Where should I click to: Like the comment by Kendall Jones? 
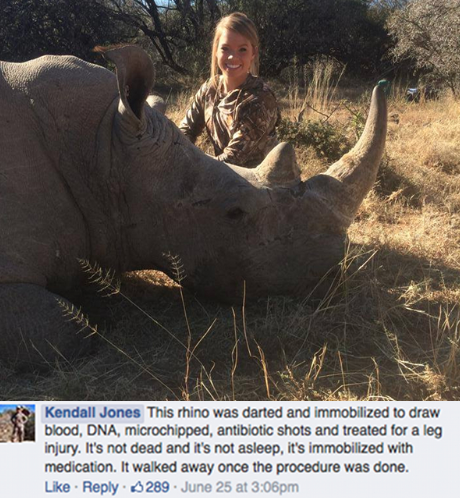tap(57, 487)
